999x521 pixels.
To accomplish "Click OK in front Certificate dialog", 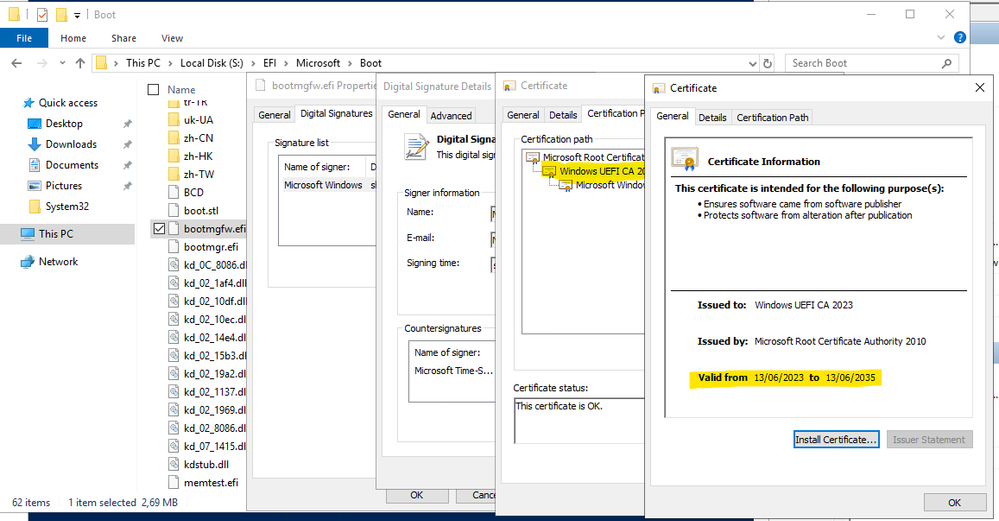I will tap(954, 503).
